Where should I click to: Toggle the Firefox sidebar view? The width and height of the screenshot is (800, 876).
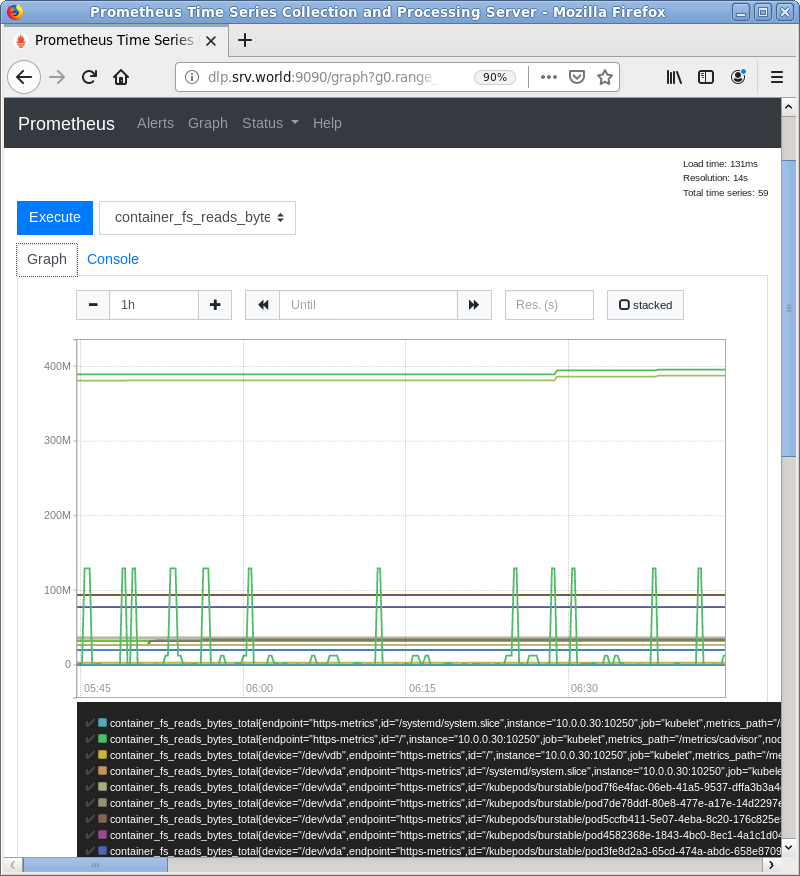pyautogui.click(x=706, y=77)
